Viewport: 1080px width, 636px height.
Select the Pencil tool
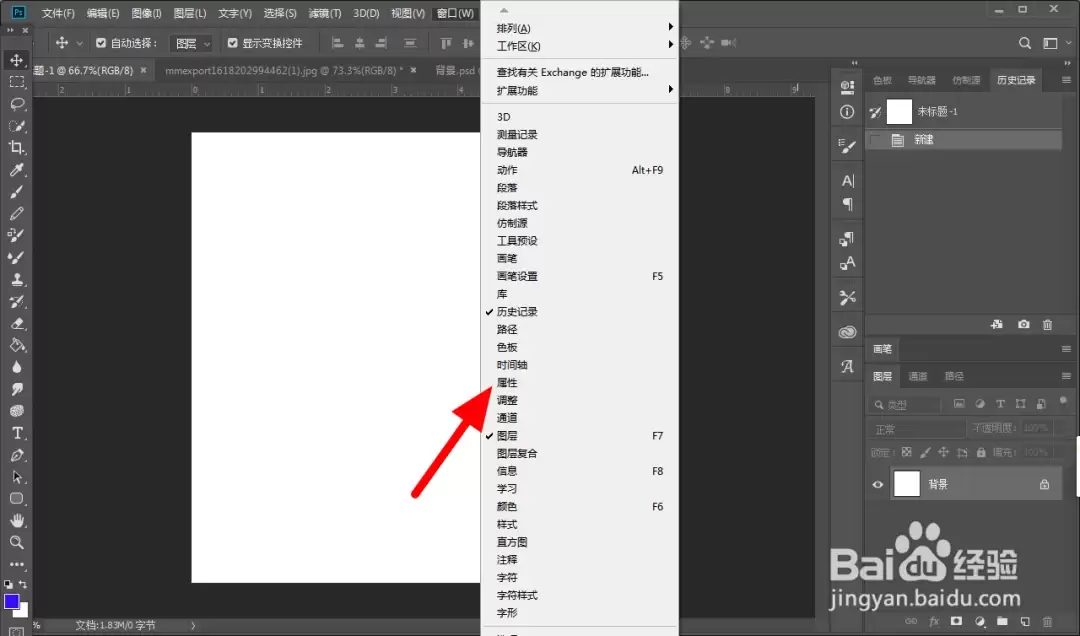tap(17, 214)
